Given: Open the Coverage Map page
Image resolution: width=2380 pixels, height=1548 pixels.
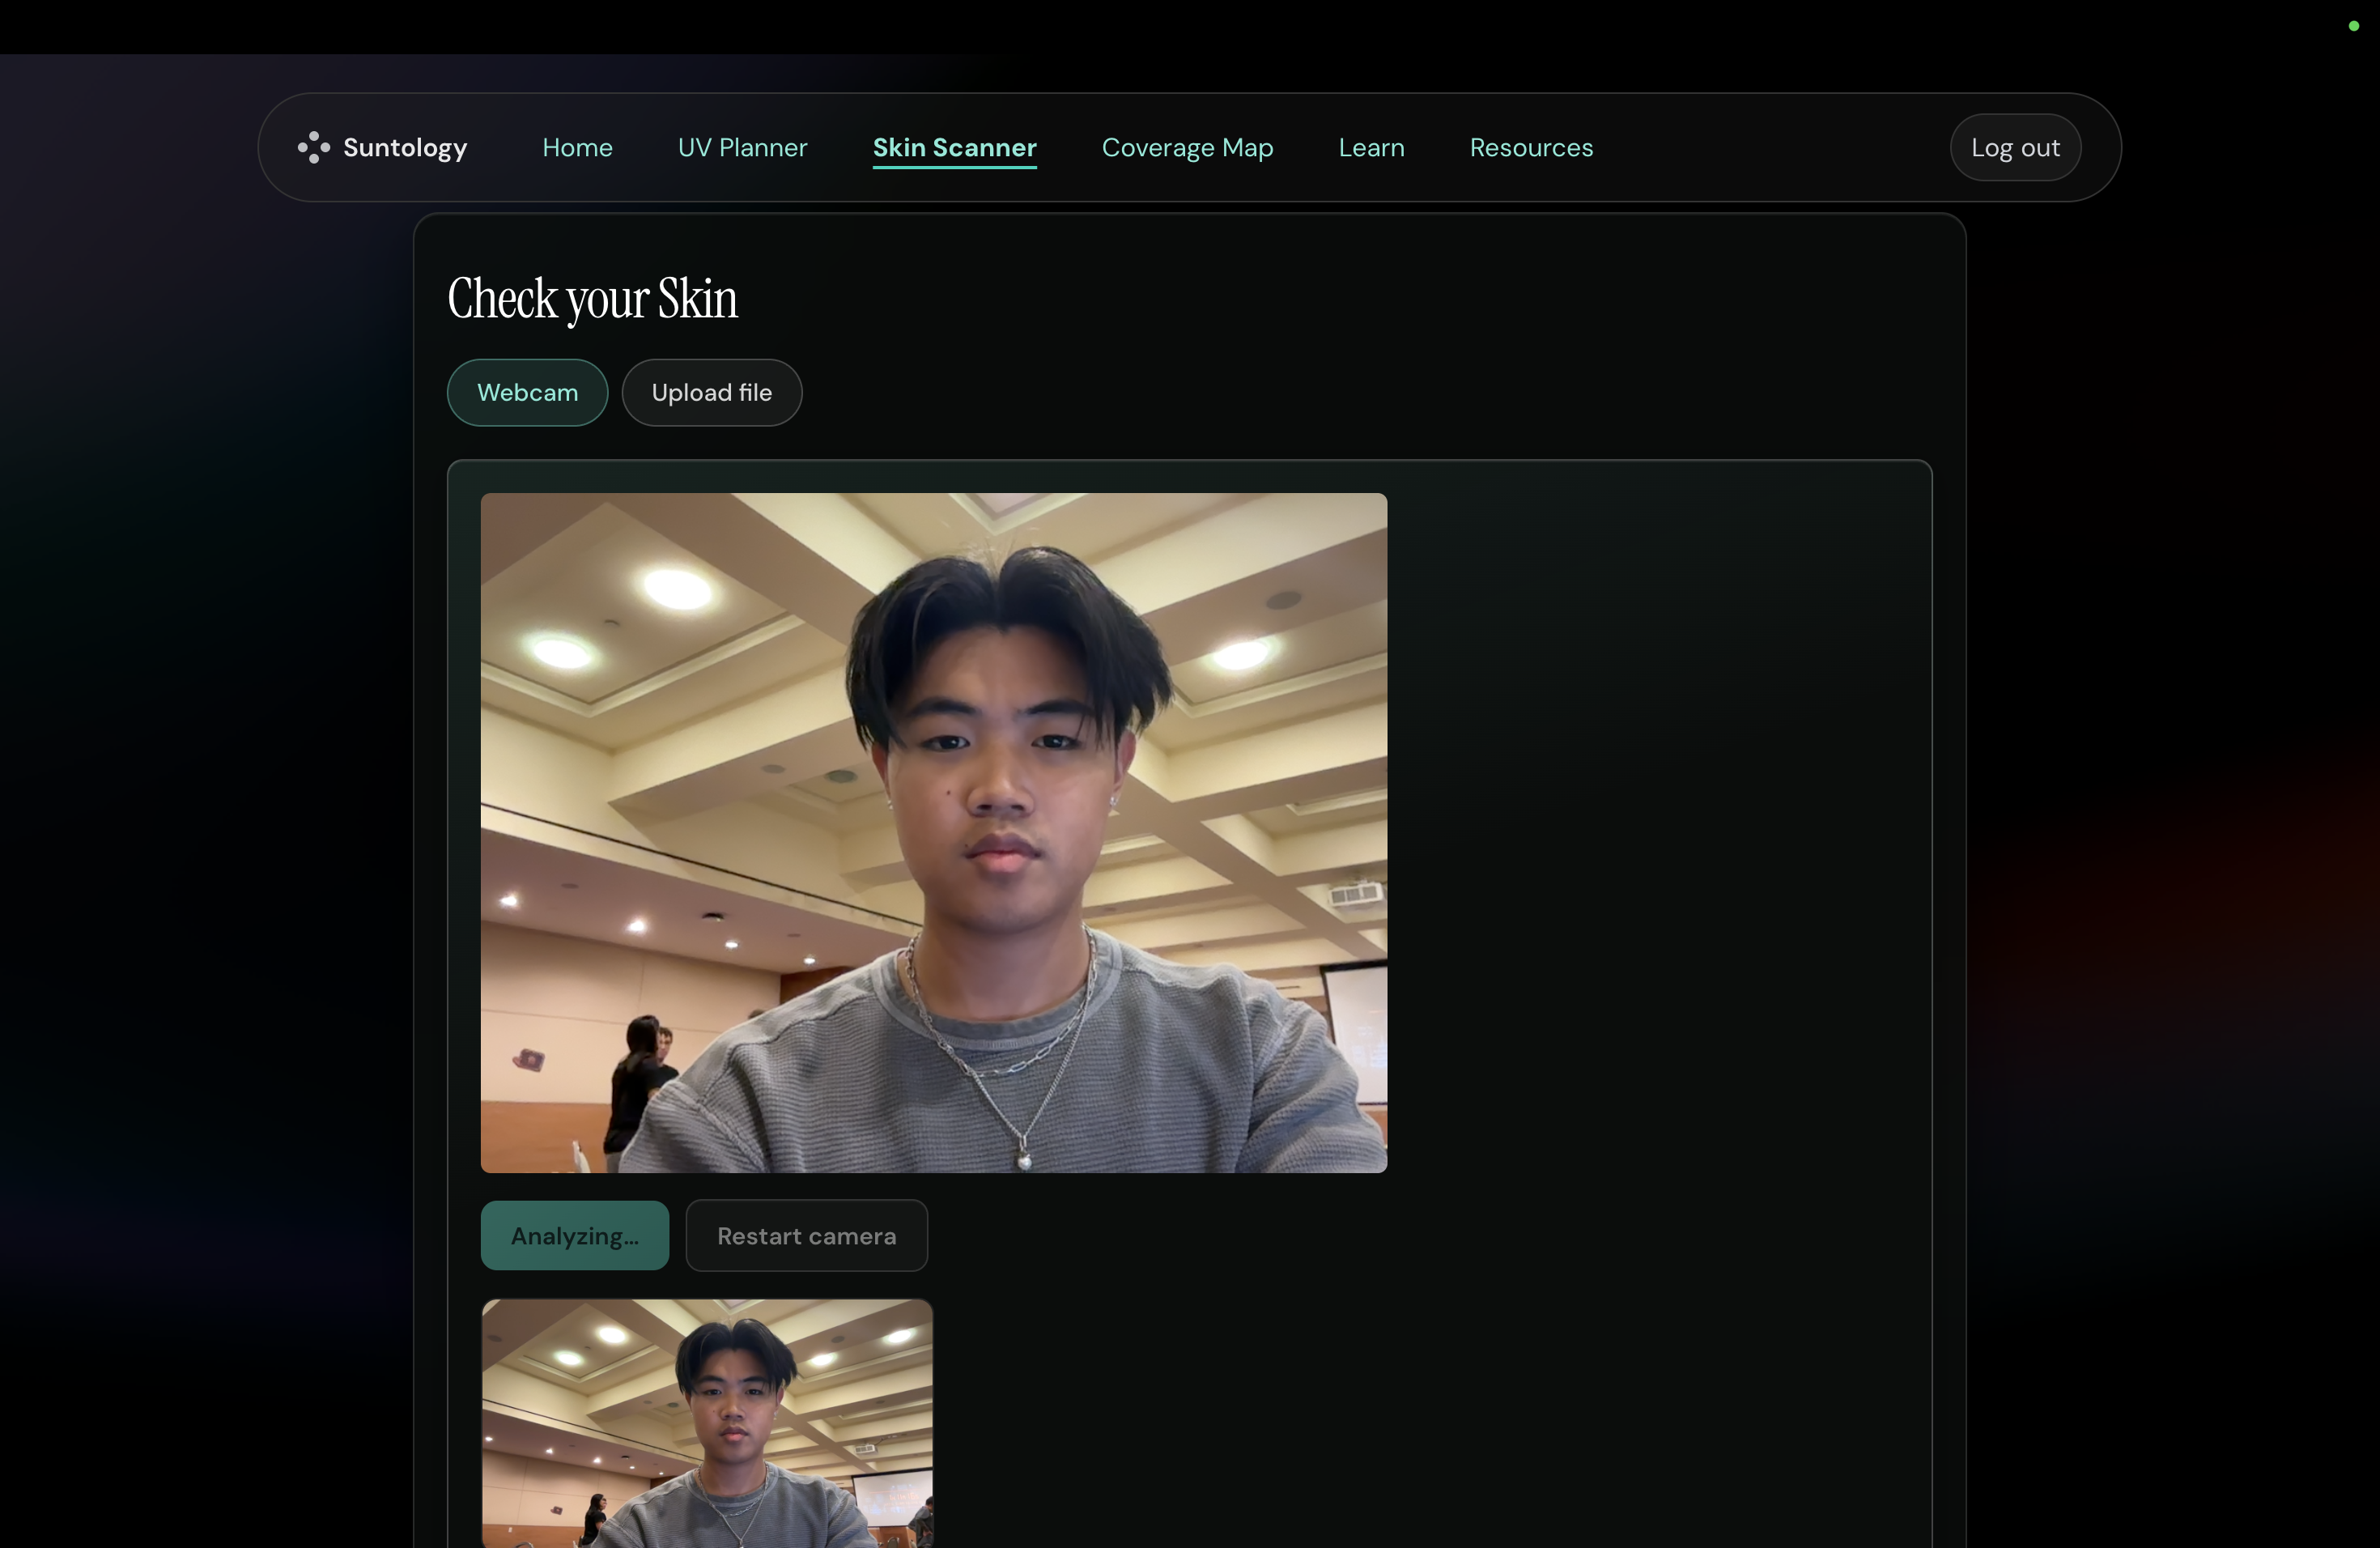Looking at the screenshot, I should tap(1187, 147).
